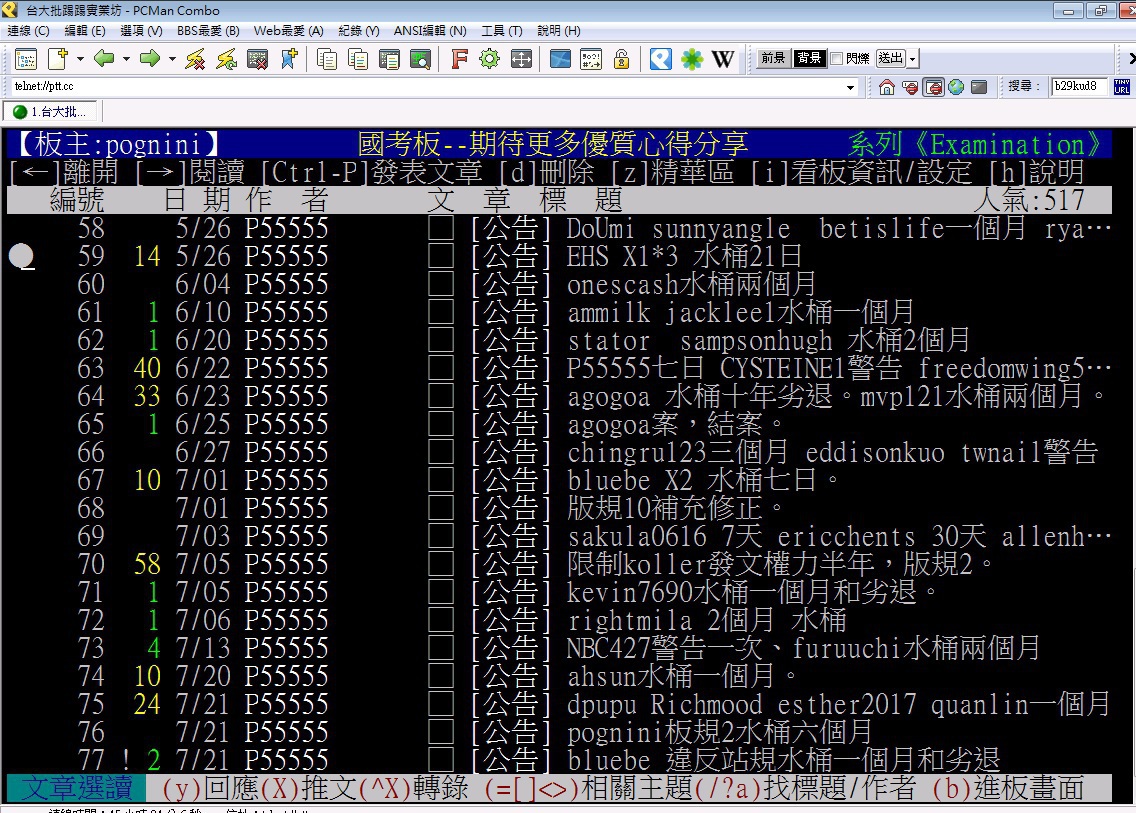Click the Tiny URL icon

[x=1121, y=87]
